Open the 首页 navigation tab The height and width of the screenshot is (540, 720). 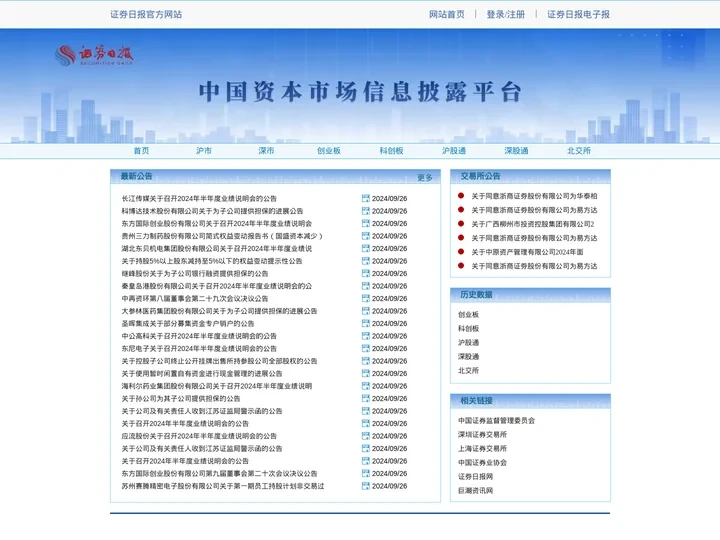141,151
